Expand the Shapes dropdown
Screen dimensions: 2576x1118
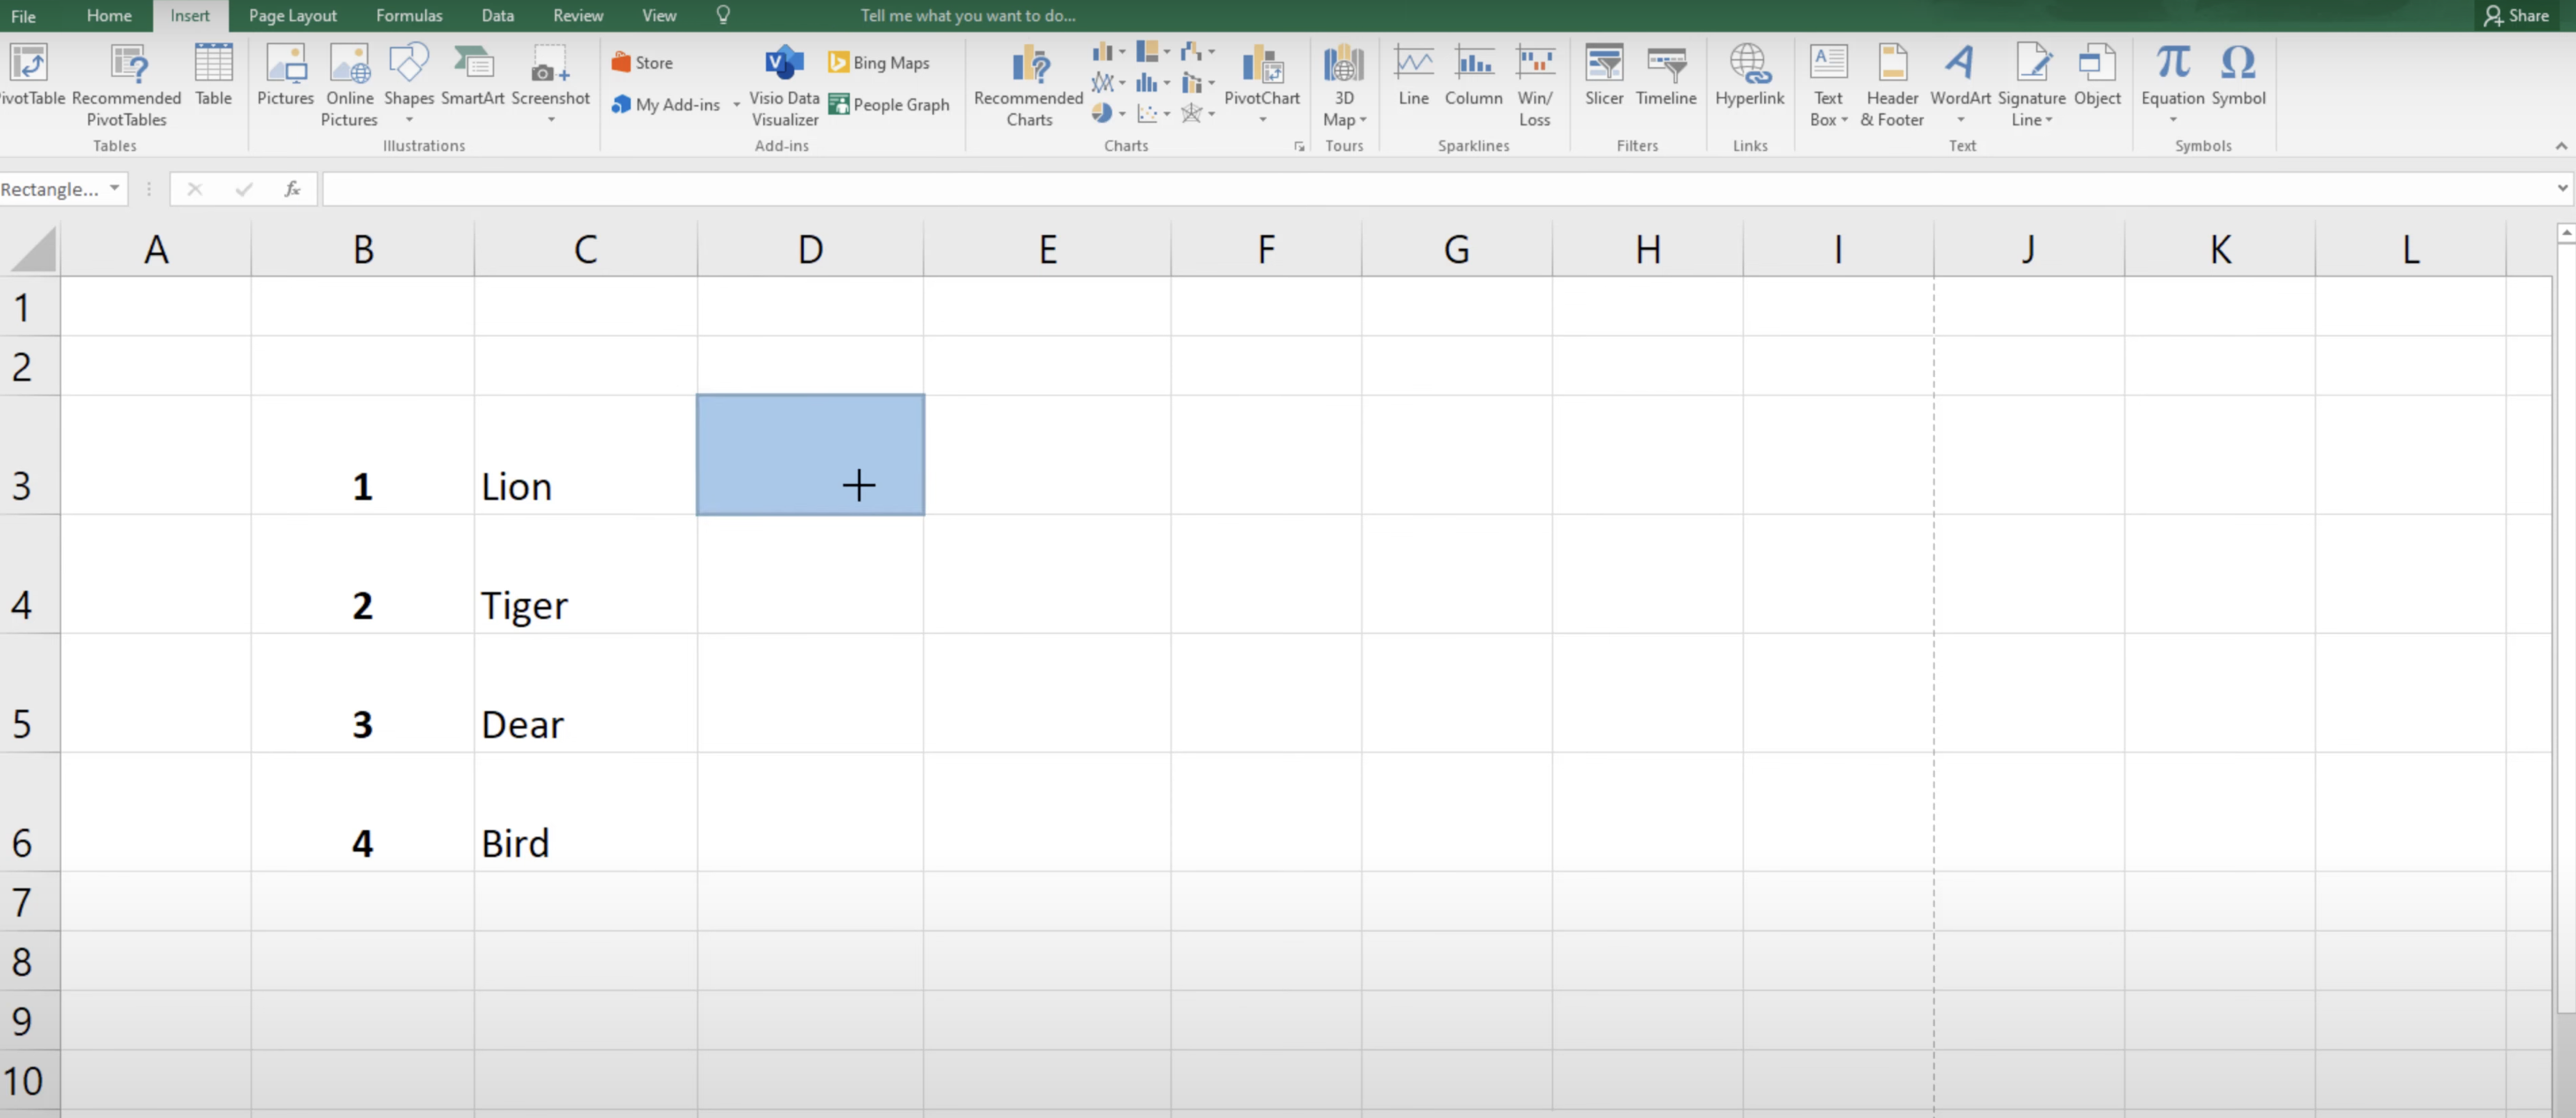(x=409, y=119)
